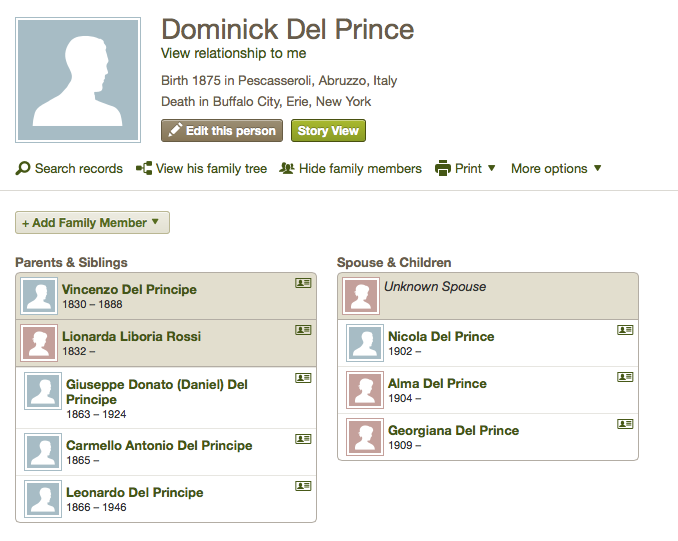Click profile card icon for Nicola Del Prince
This screenshot has width=678, height=541.
click(x=625, y=330)
